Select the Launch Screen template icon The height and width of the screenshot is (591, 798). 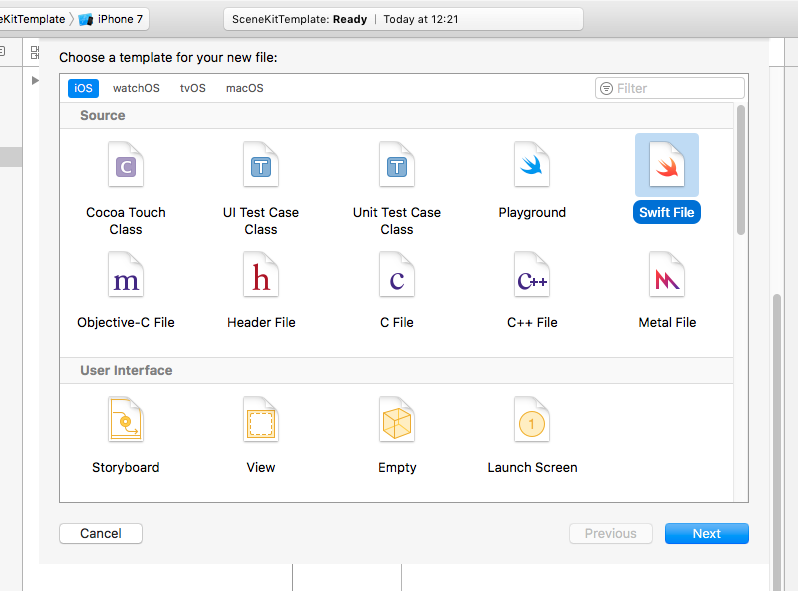pyautogui.click(x=532, y=419)
